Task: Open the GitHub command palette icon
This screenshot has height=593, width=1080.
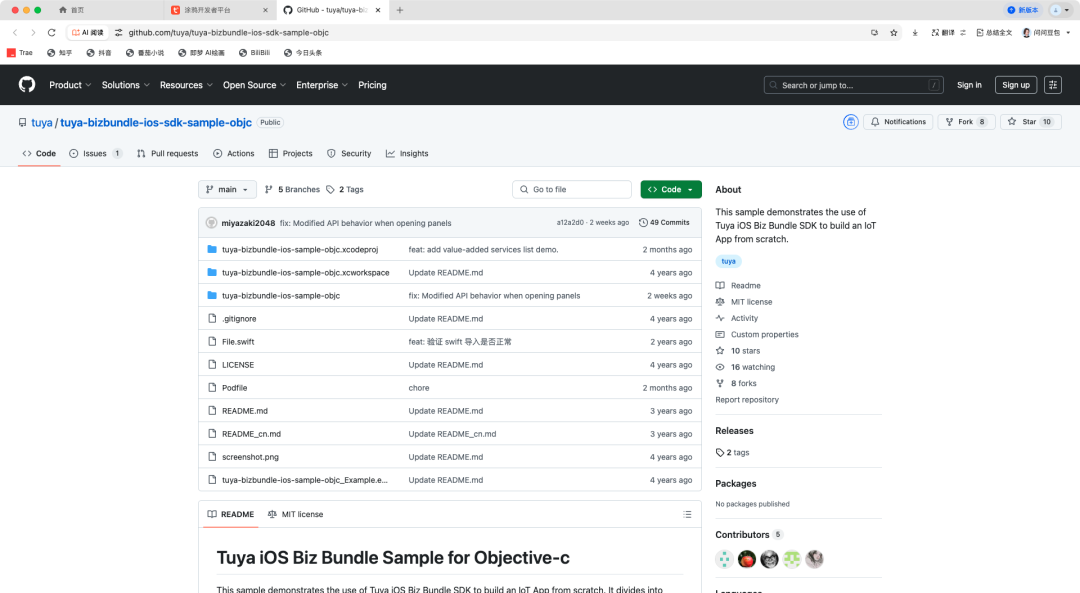Action: (x=1052, y=85)
